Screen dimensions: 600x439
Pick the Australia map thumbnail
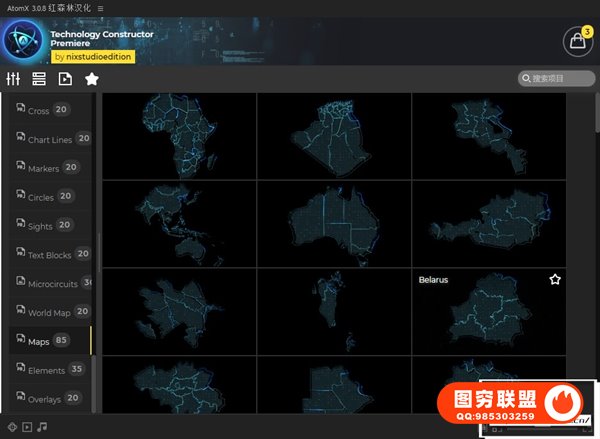coord(334,223)
